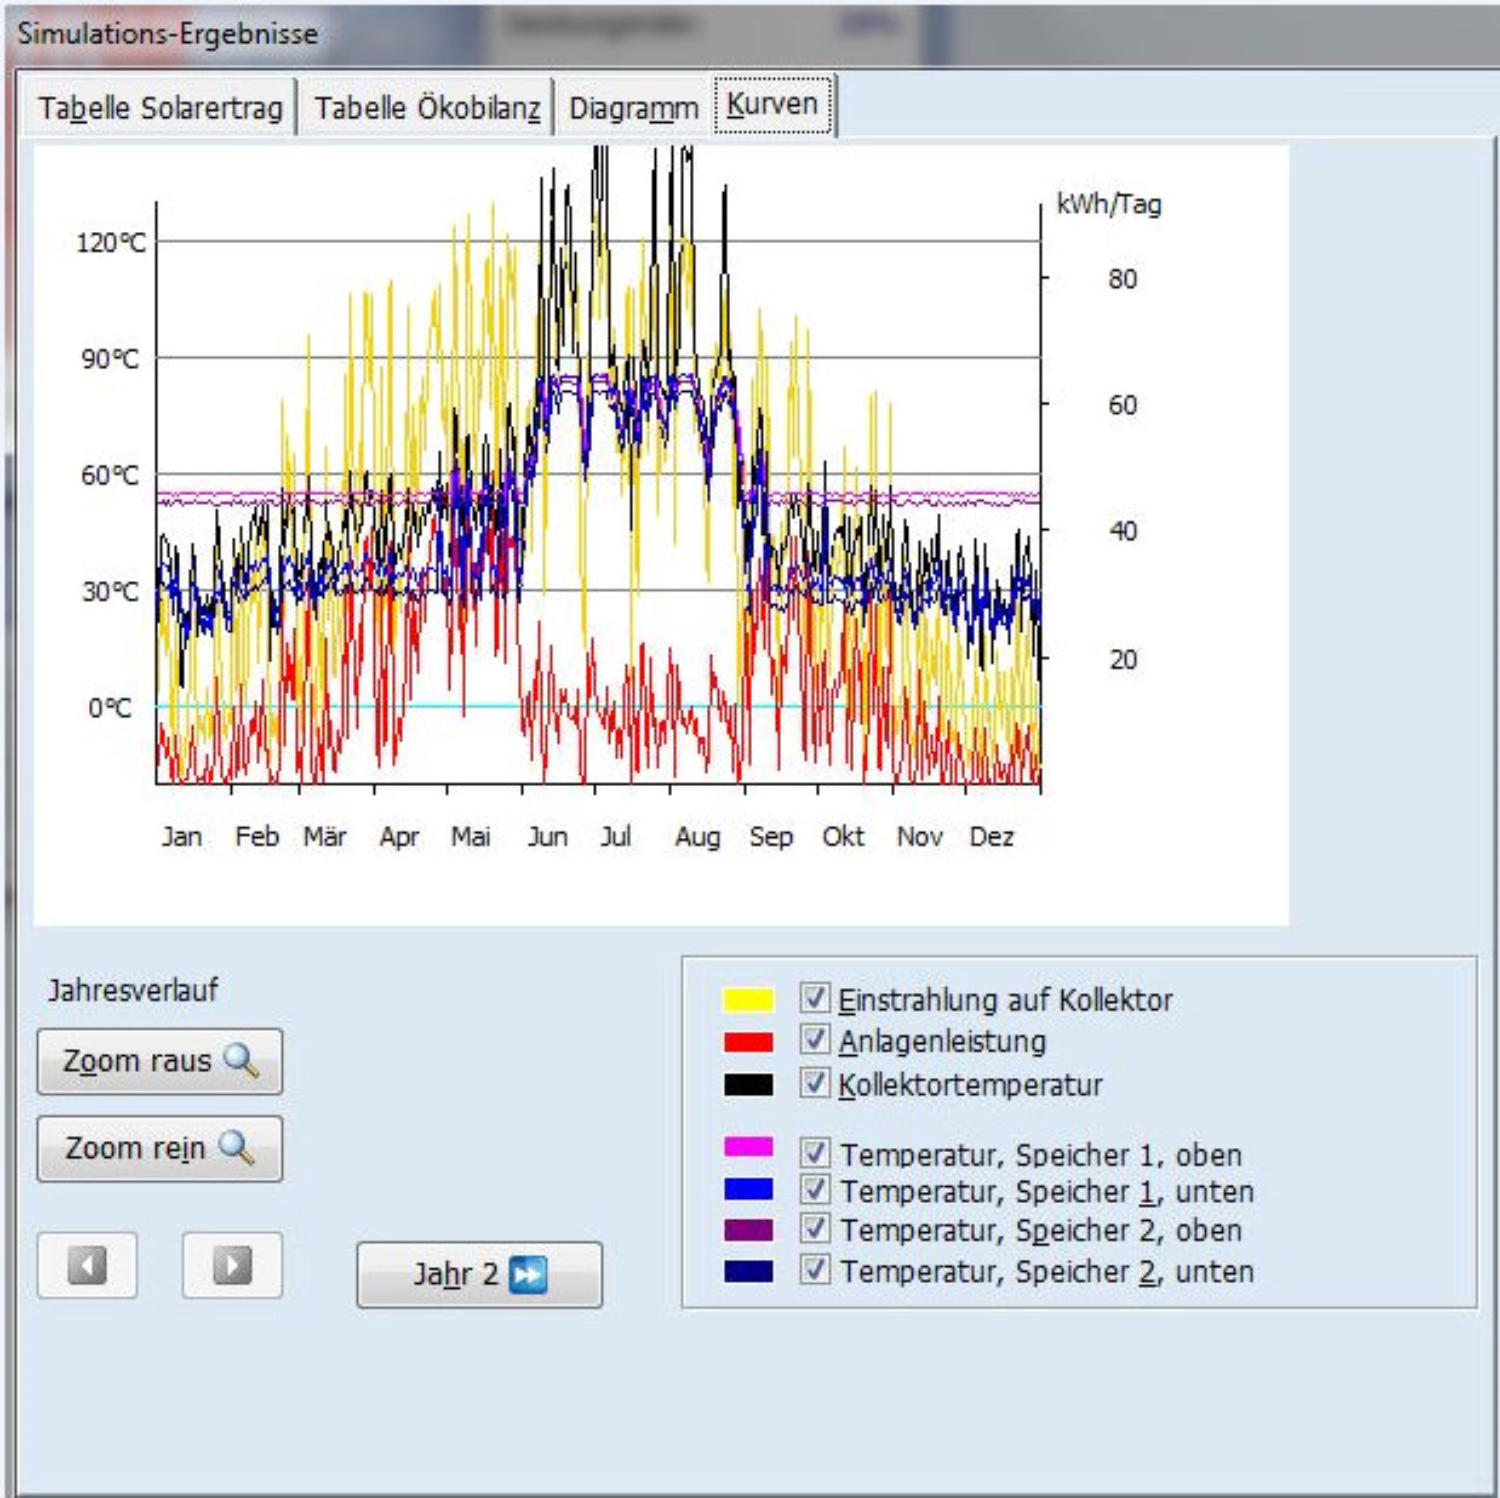Click the 80 value on kWh axis
This screenshot has width=1500, height=1498.
1122,279
